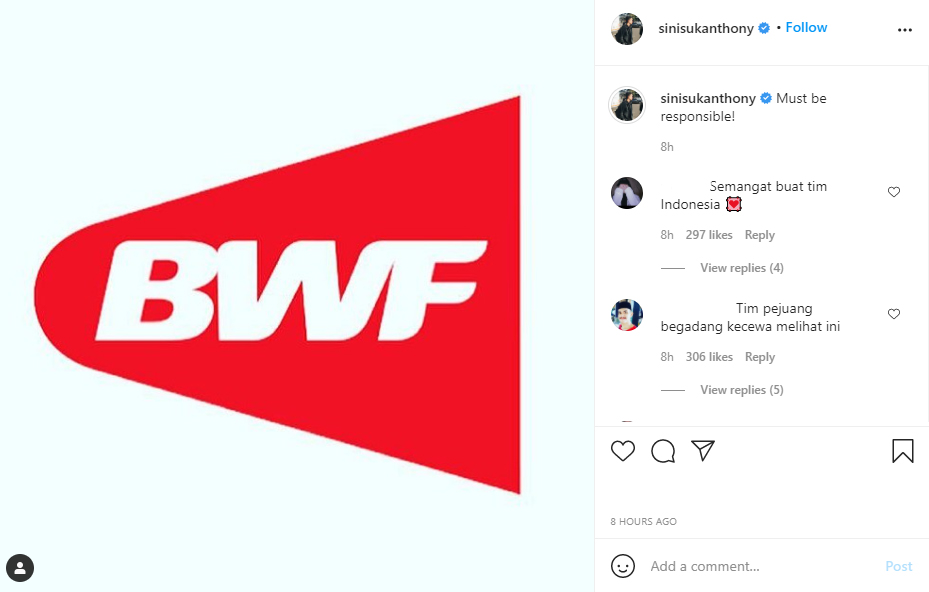Screen dimensions: 929x592
Task: Like the 'Tim pejuang begadang' comment
Action: [894, 313]
